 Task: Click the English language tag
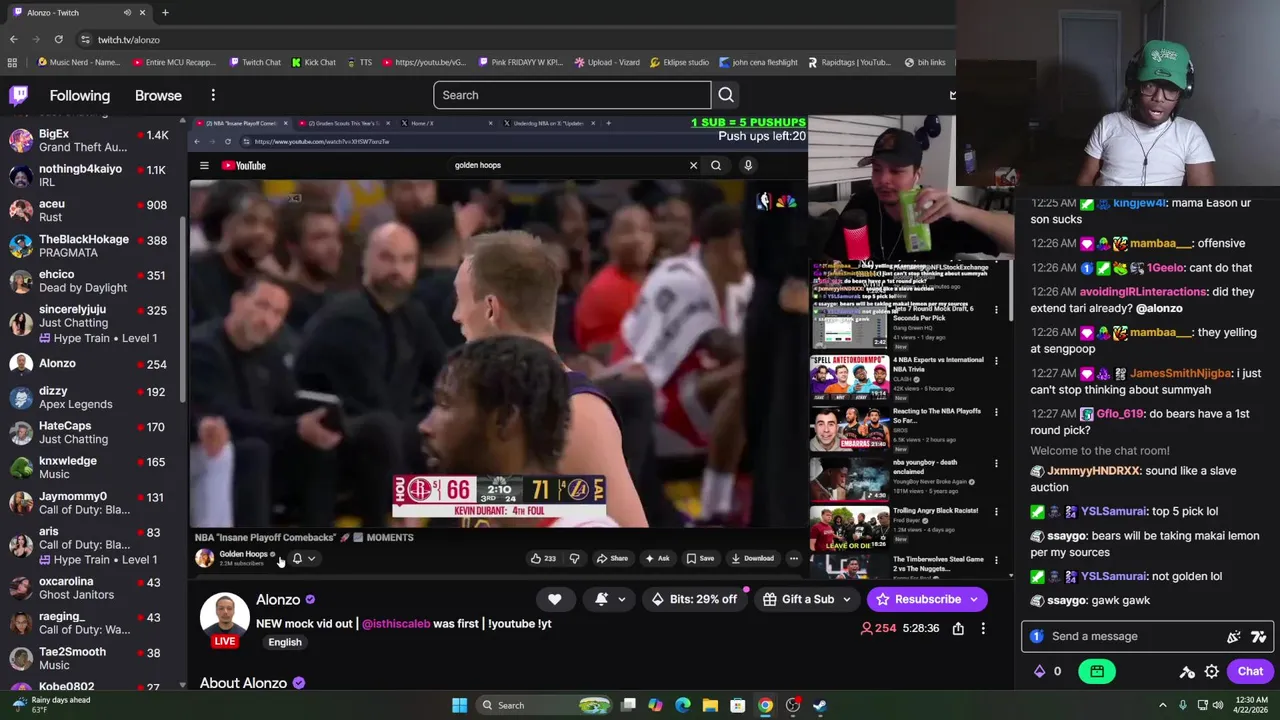tap(285, 642)
